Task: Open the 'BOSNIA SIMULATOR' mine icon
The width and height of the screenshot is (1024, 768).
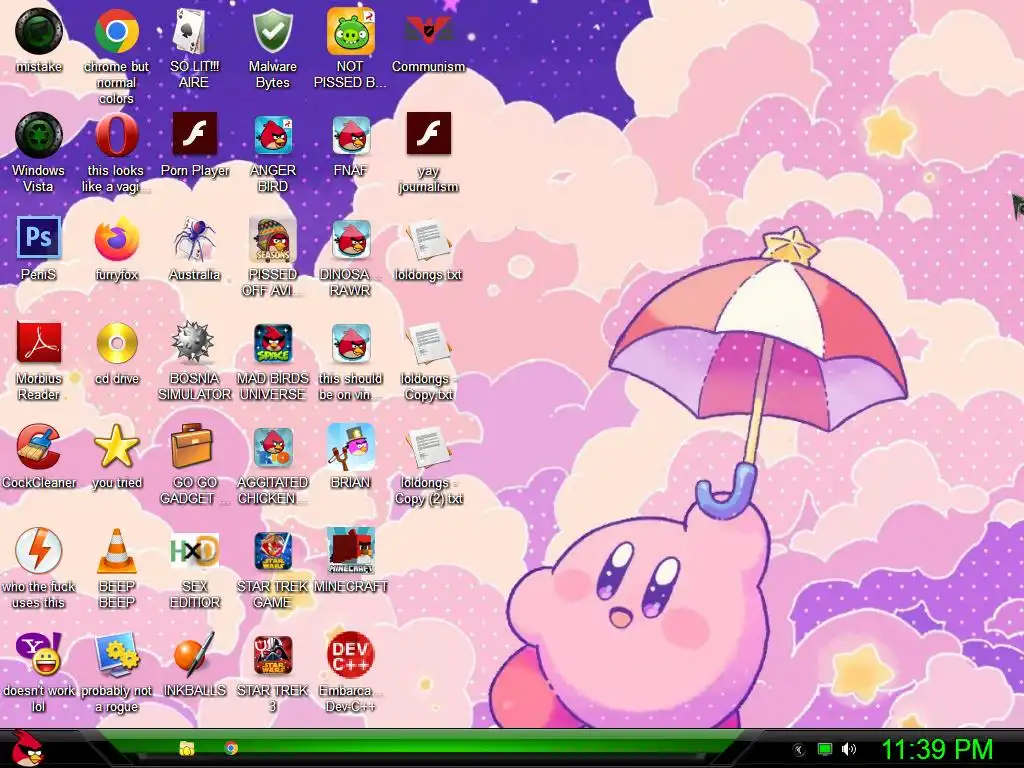Action: click(x=193, y=343)
